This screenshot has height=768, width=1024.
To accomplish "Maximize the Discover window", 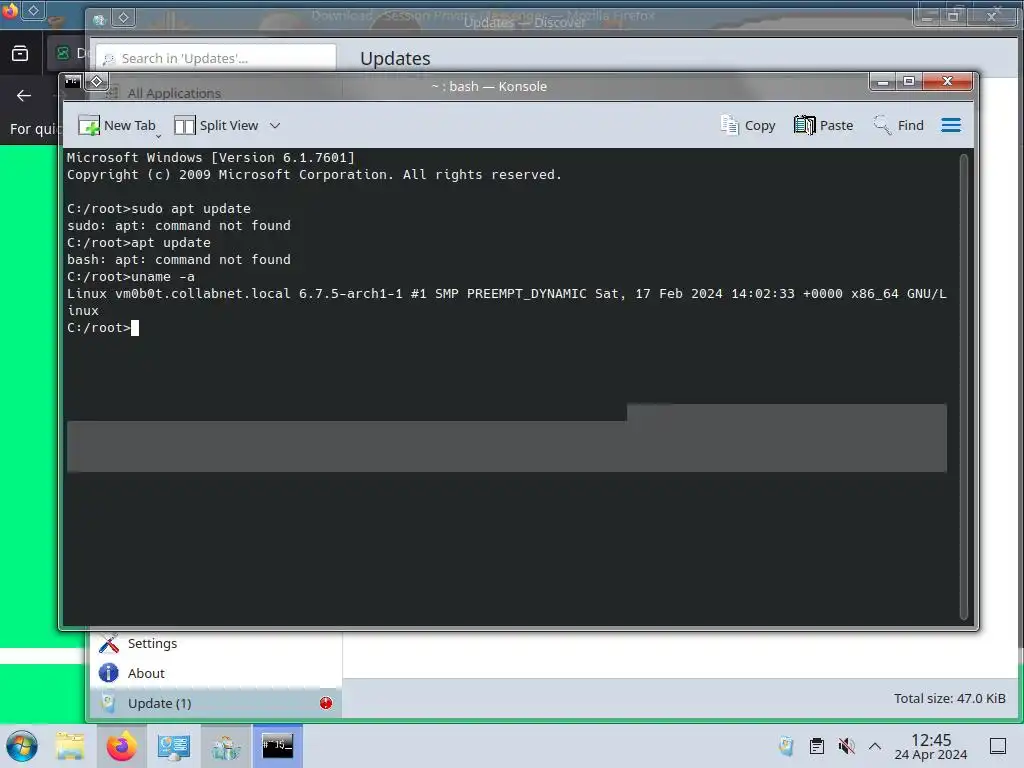I will (x=953, y=18).
